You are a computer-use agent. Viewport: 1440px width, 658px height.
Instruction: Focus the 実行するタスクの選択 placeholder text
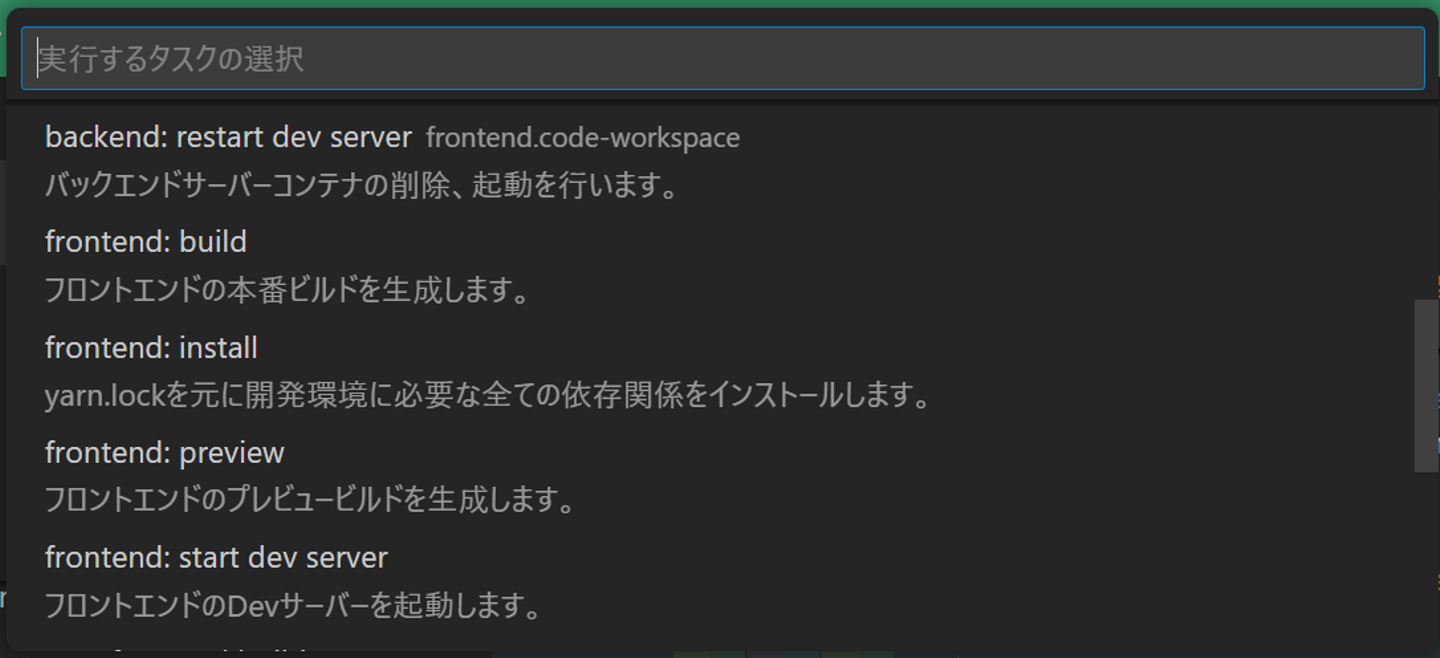[171, 59]
